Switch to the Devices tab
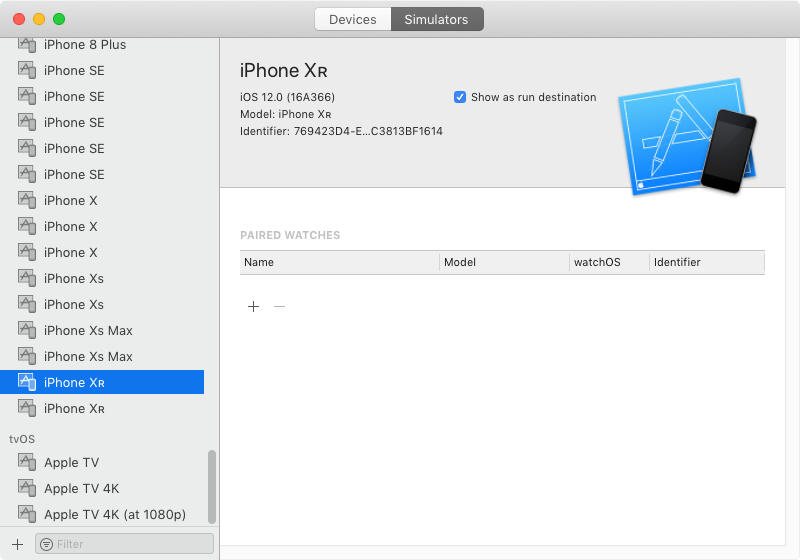 point(353,19)
